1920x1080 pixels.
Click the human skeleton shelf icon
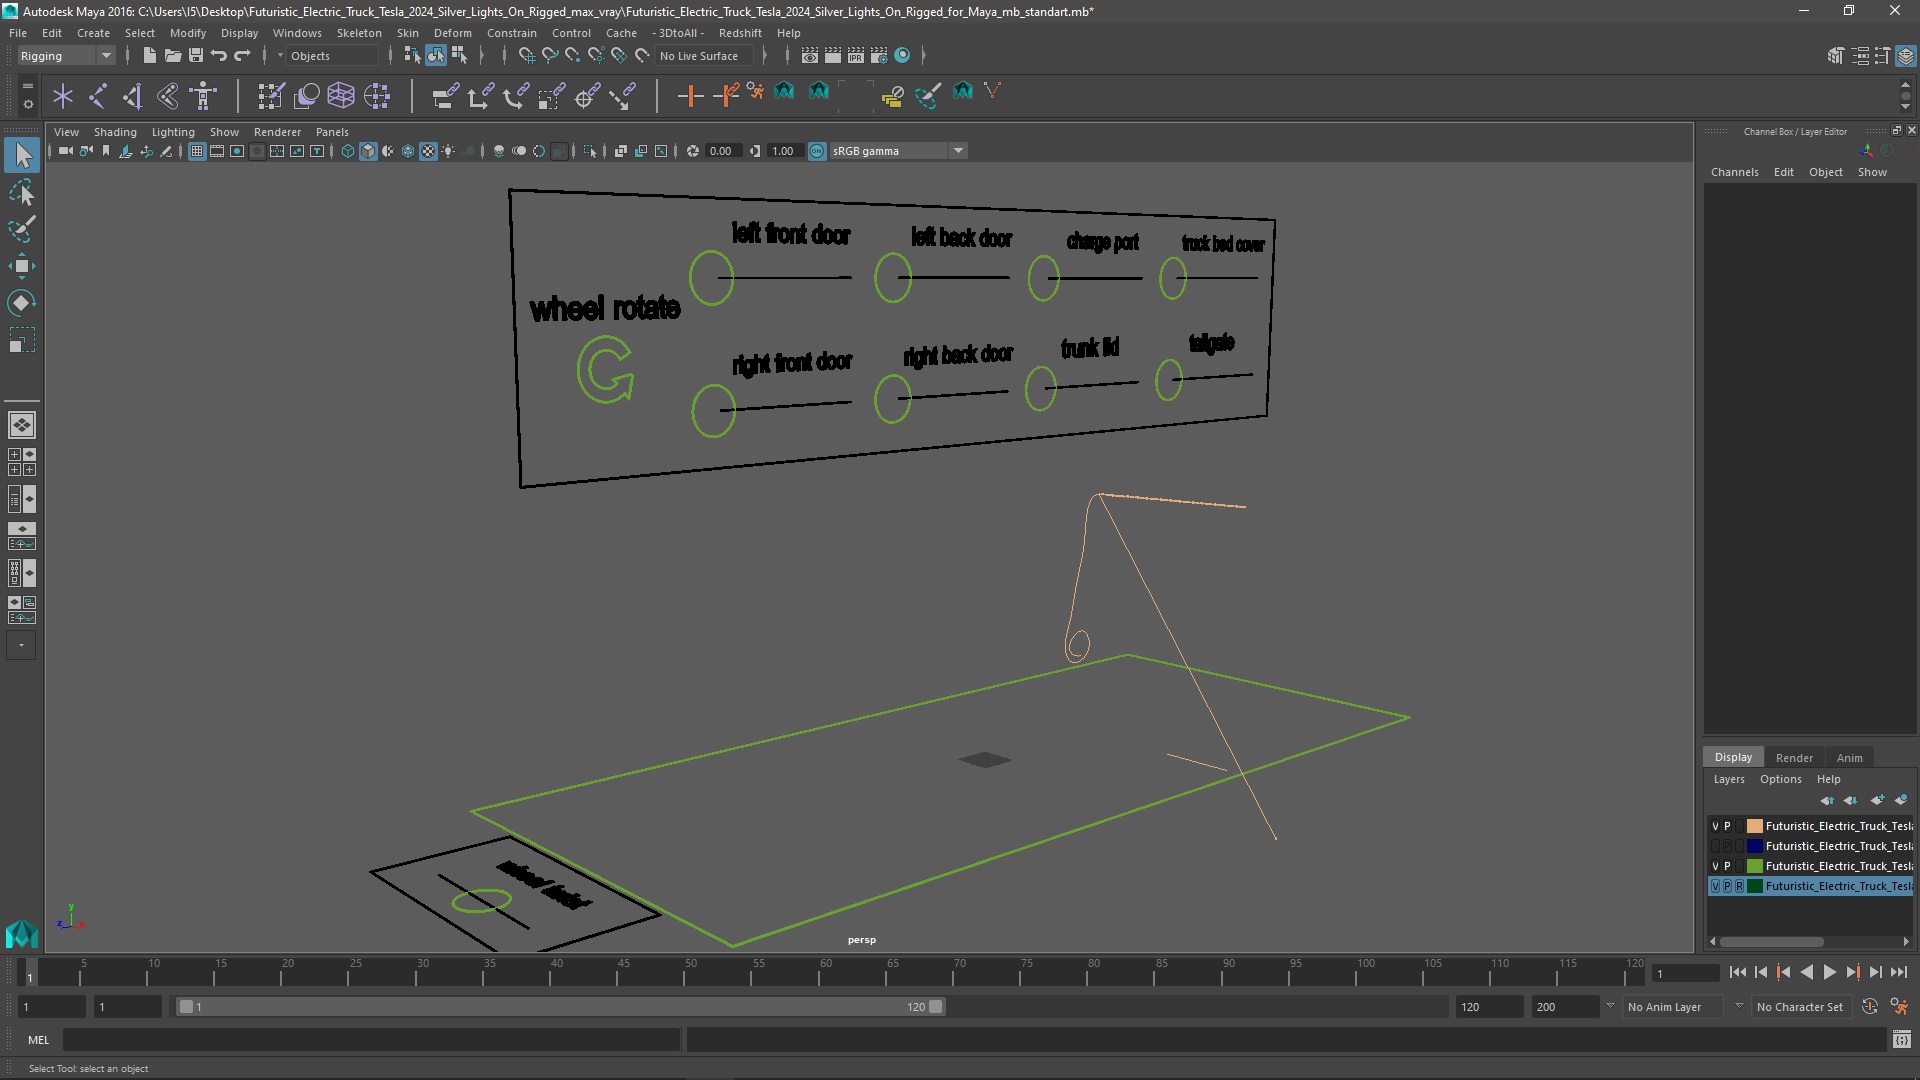[204, 96]
